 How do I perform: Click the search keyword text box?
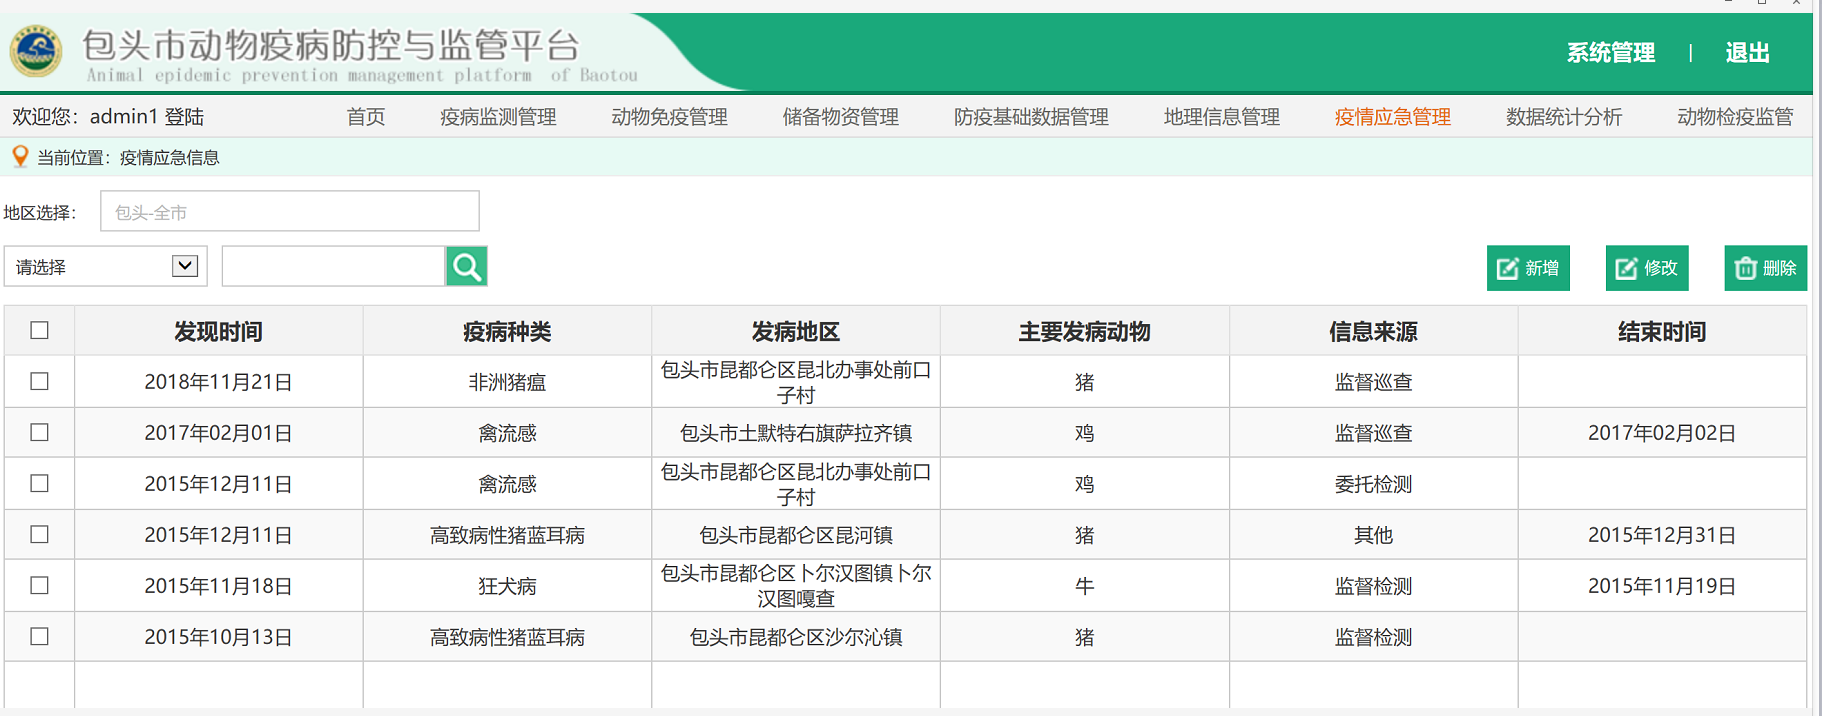[x=333, y=267]
